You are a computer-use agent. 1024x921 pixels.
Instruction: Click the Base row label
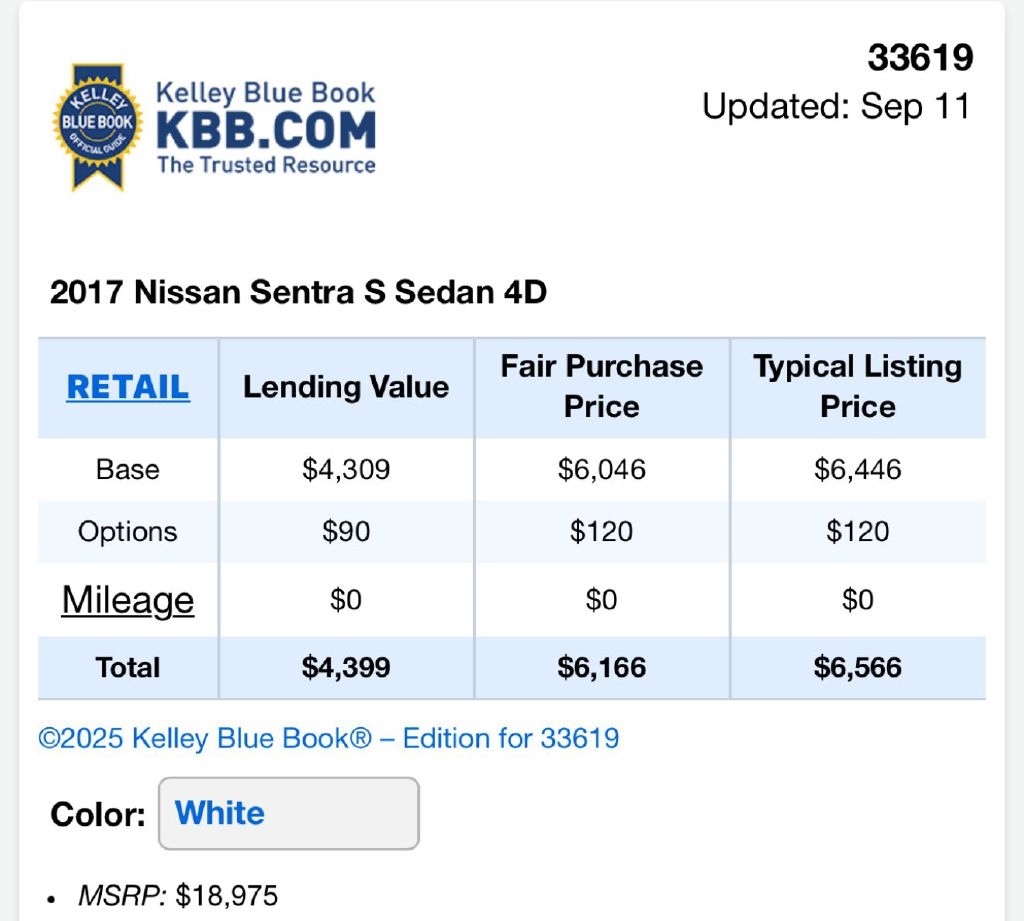click(x=128, y=469)
